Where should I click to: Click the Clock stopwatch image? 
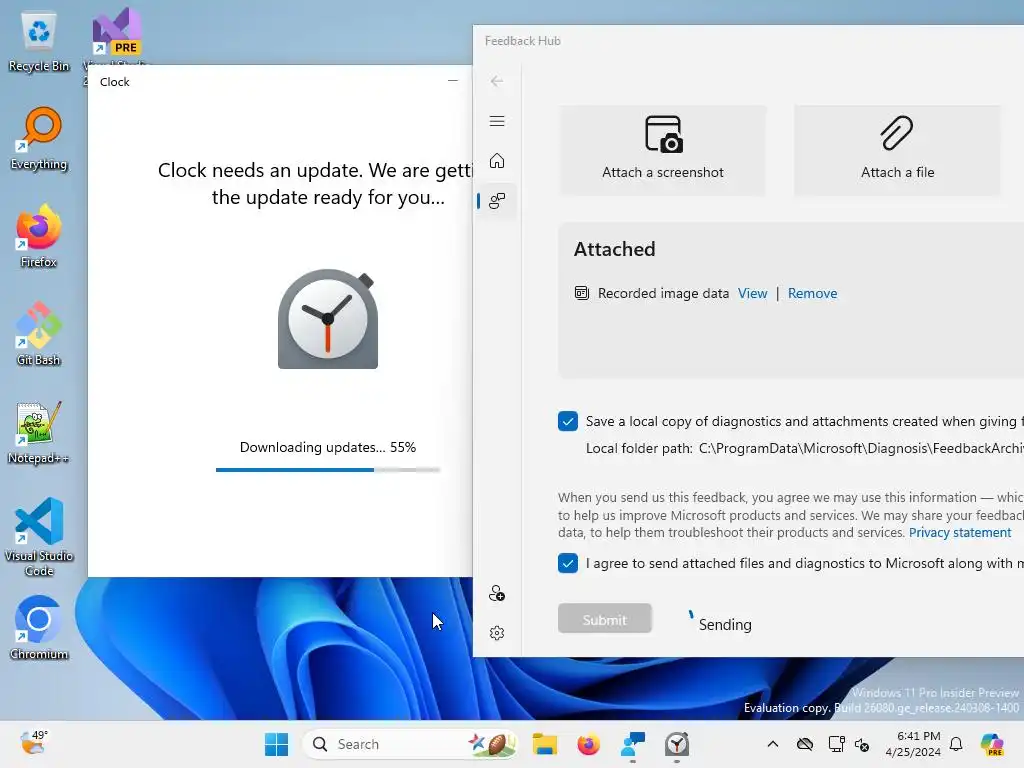(328, 320)
